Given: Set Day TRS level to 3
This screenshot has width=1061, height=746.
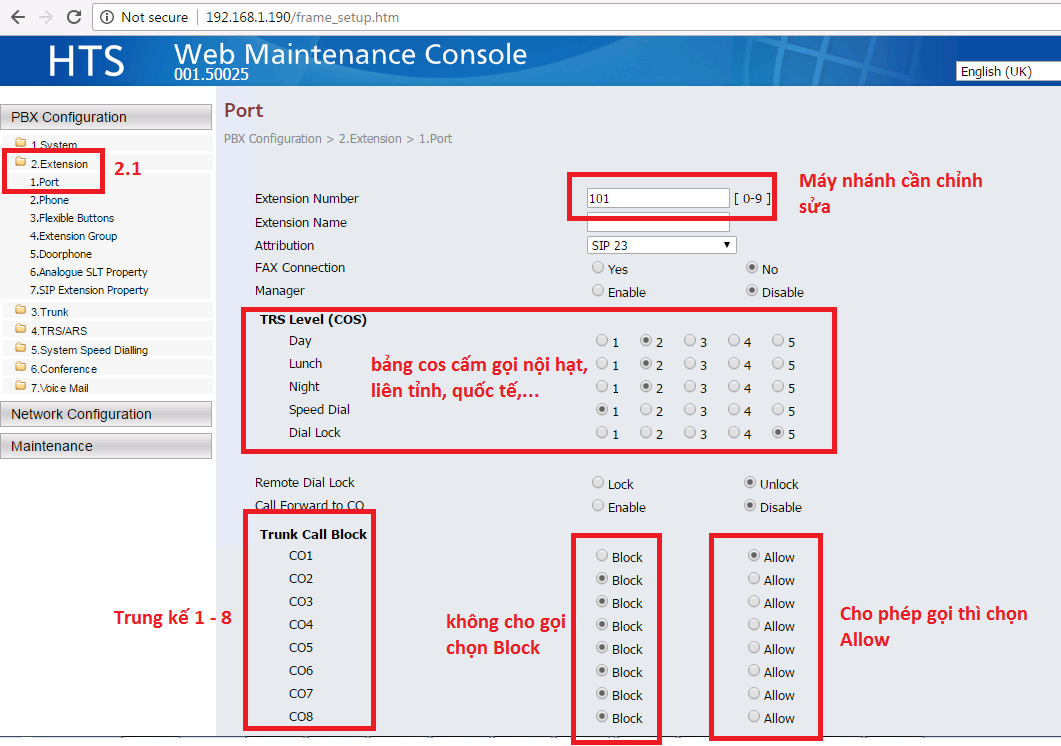Looking at the screenshot, I should tap(690, 340).
